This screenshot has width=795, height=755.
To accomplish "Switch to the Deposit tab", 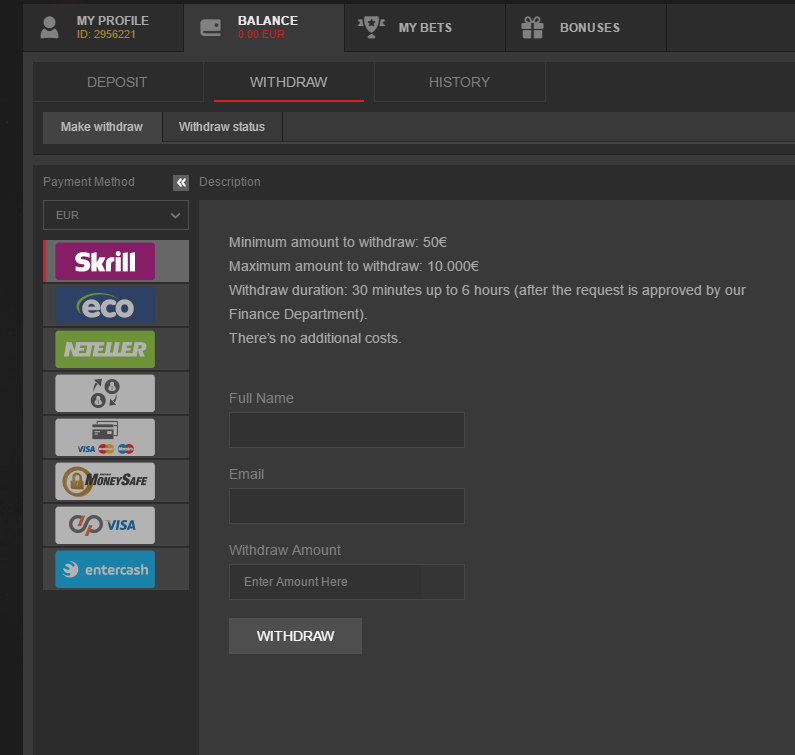I will pyautogui.click(x=118, y=82).
